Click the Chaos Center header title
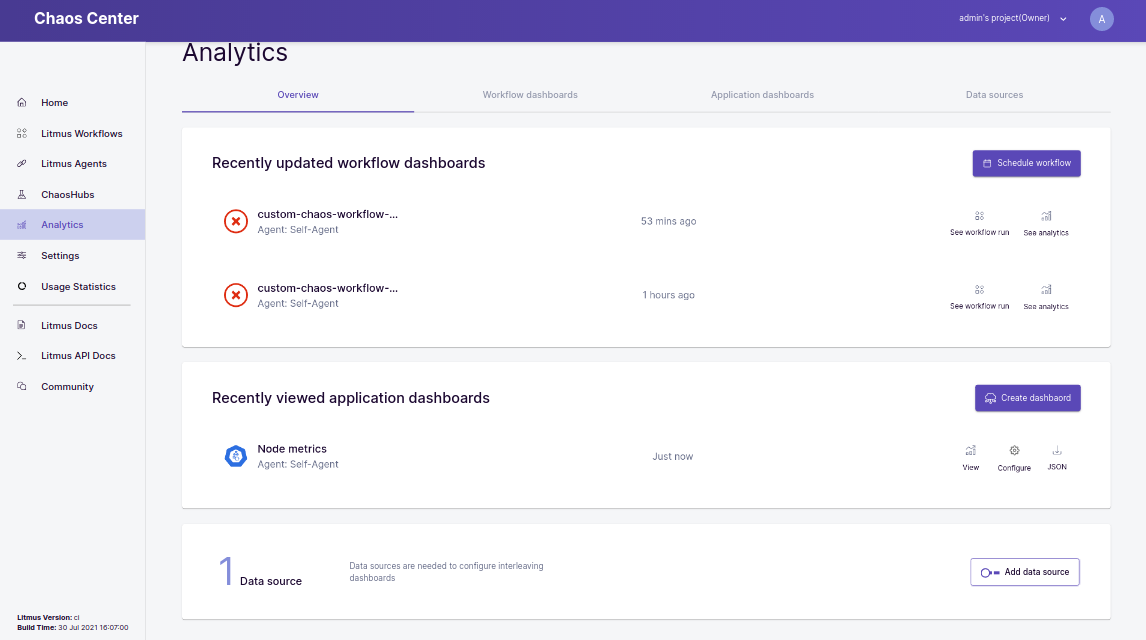1146x640 pixels. coord(86,19)
